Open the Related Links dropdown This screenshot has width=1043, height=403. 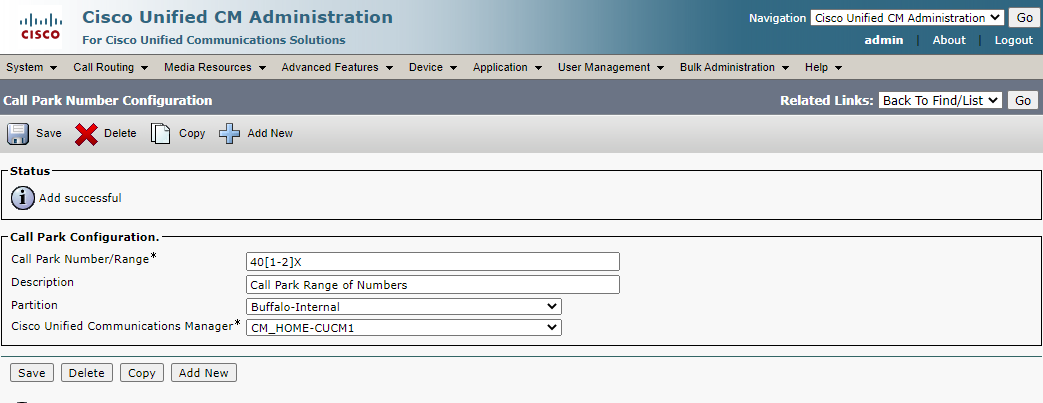(940, 100)
